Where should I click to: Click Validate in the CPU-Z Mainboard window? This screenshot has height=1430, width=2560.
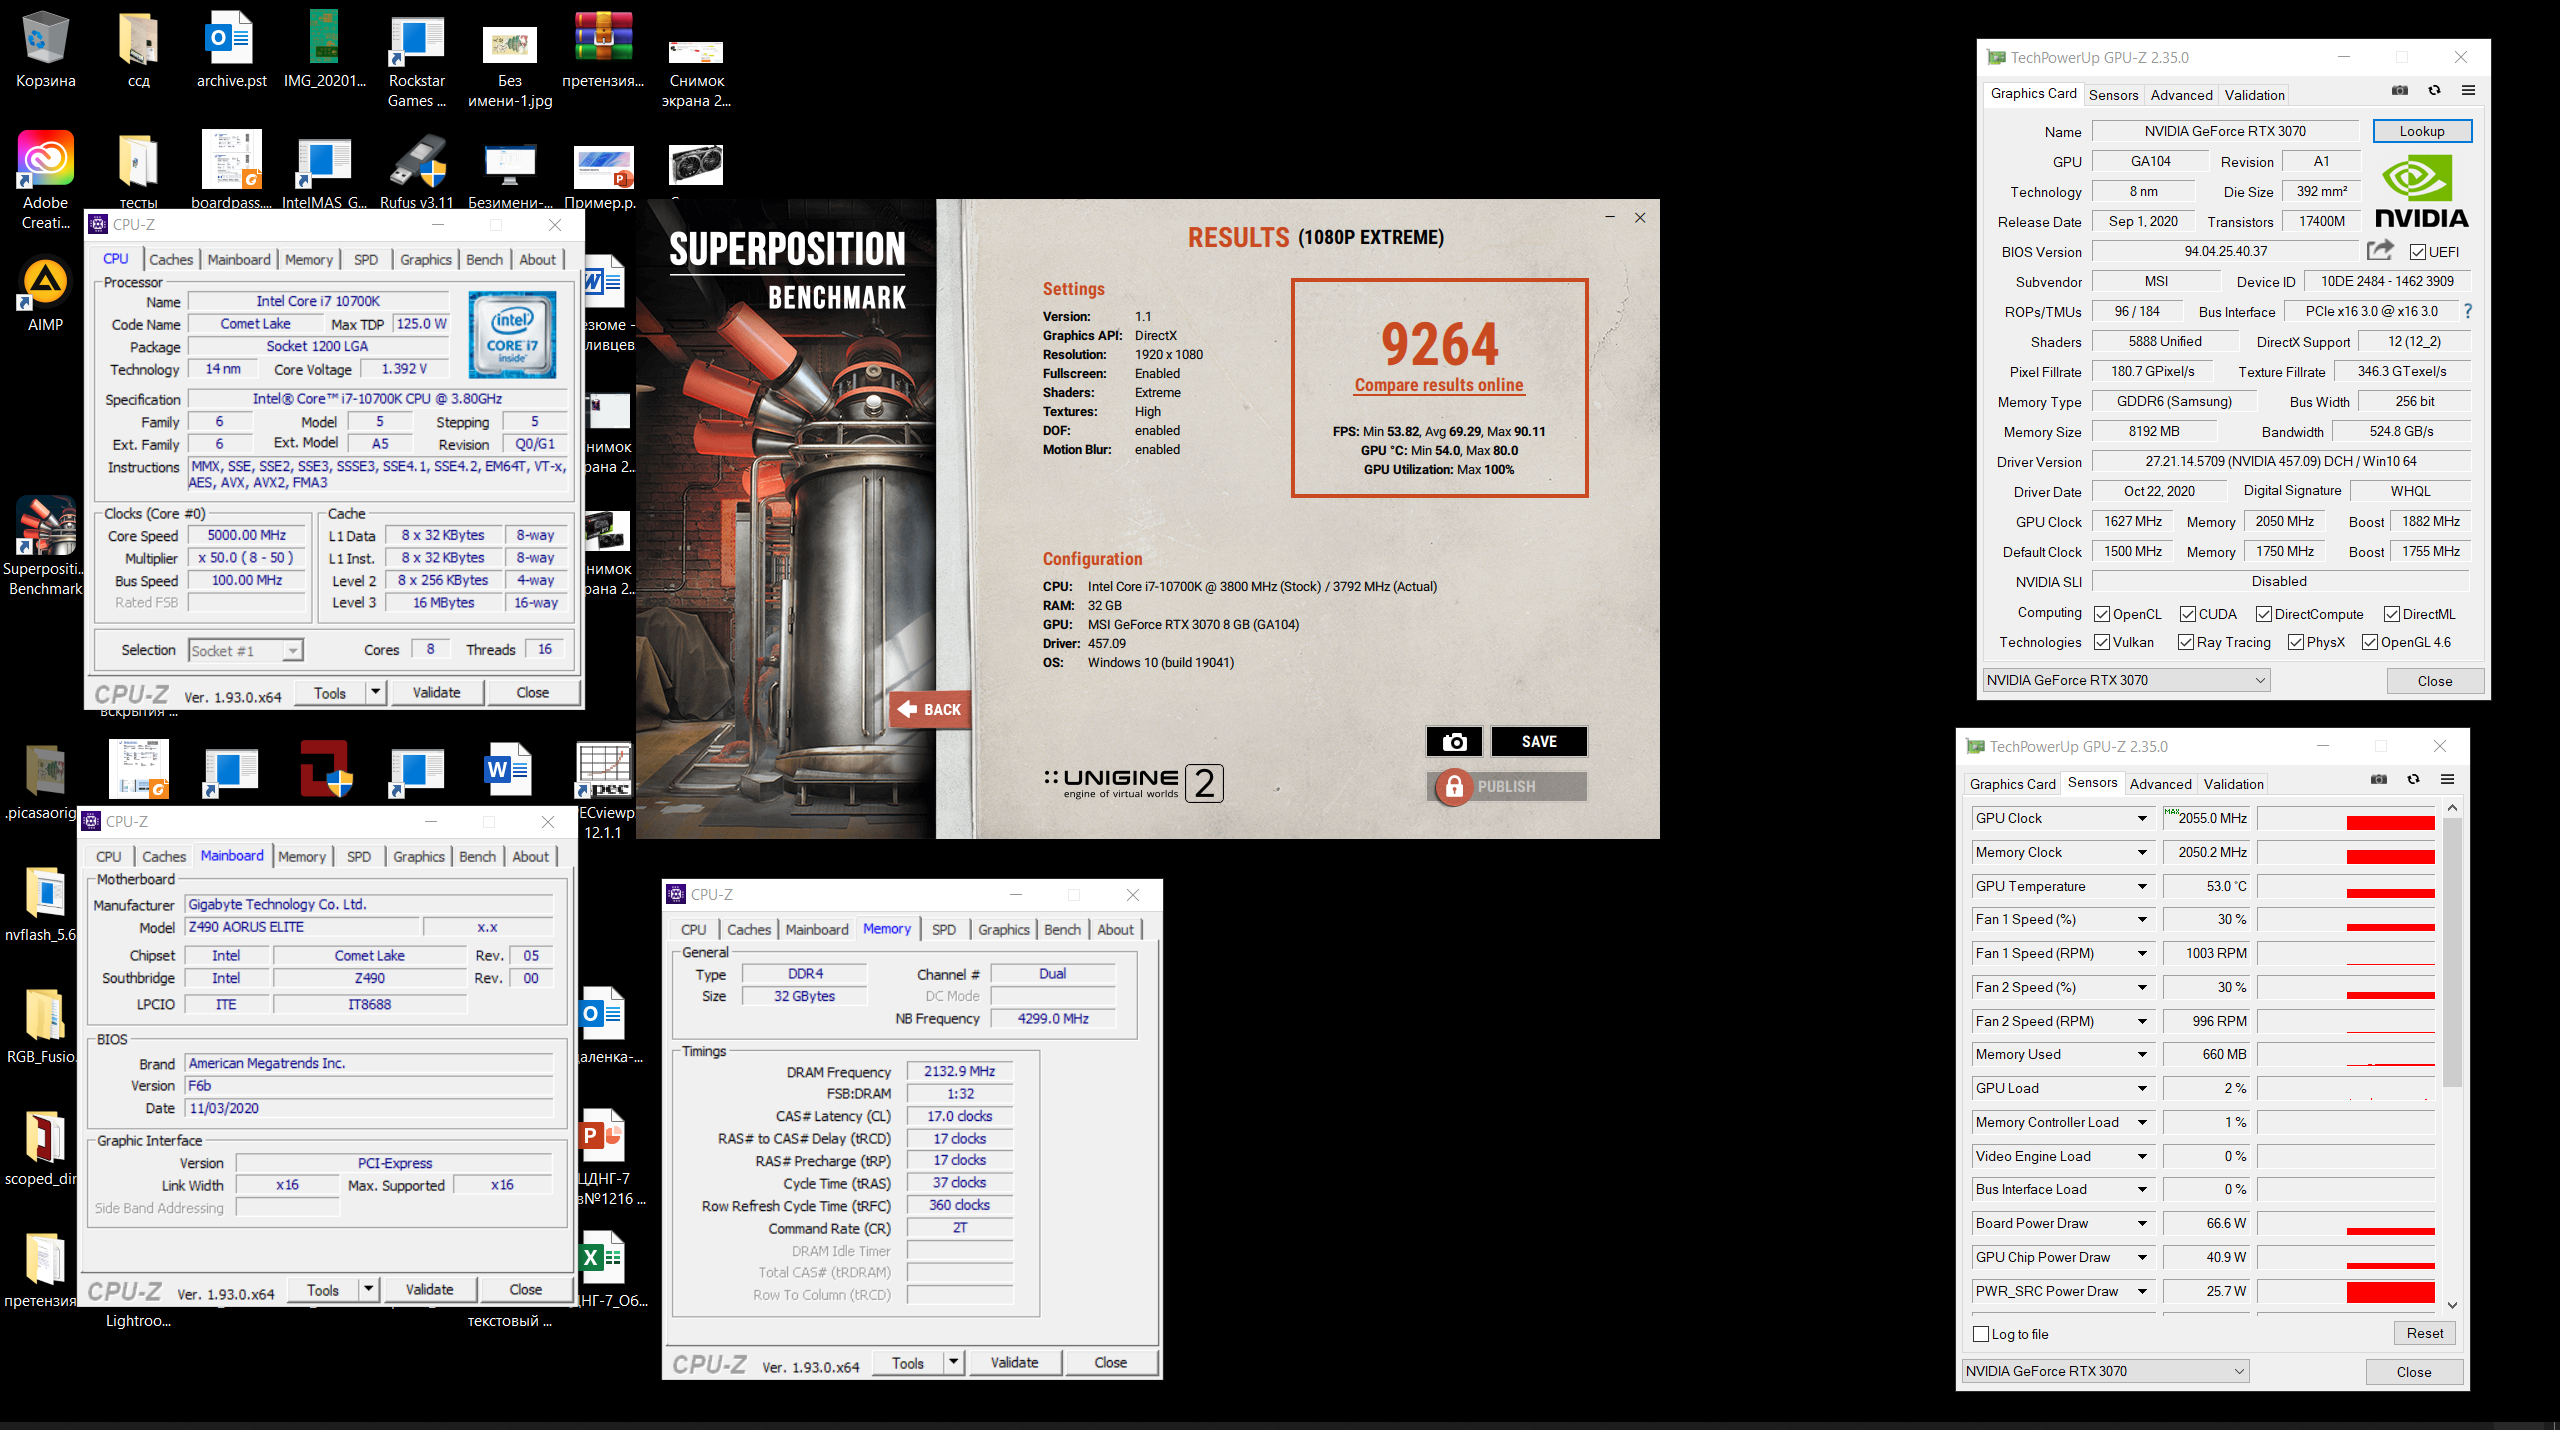(430, 1289)
